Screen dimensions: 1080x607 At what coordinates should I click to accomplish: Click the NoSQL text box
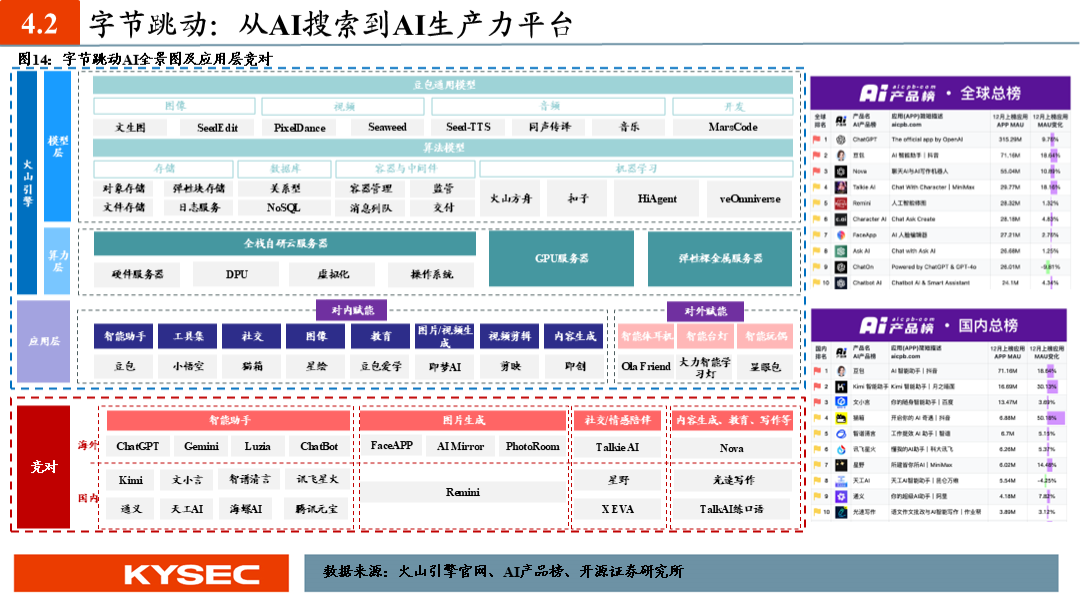point(283,207)
